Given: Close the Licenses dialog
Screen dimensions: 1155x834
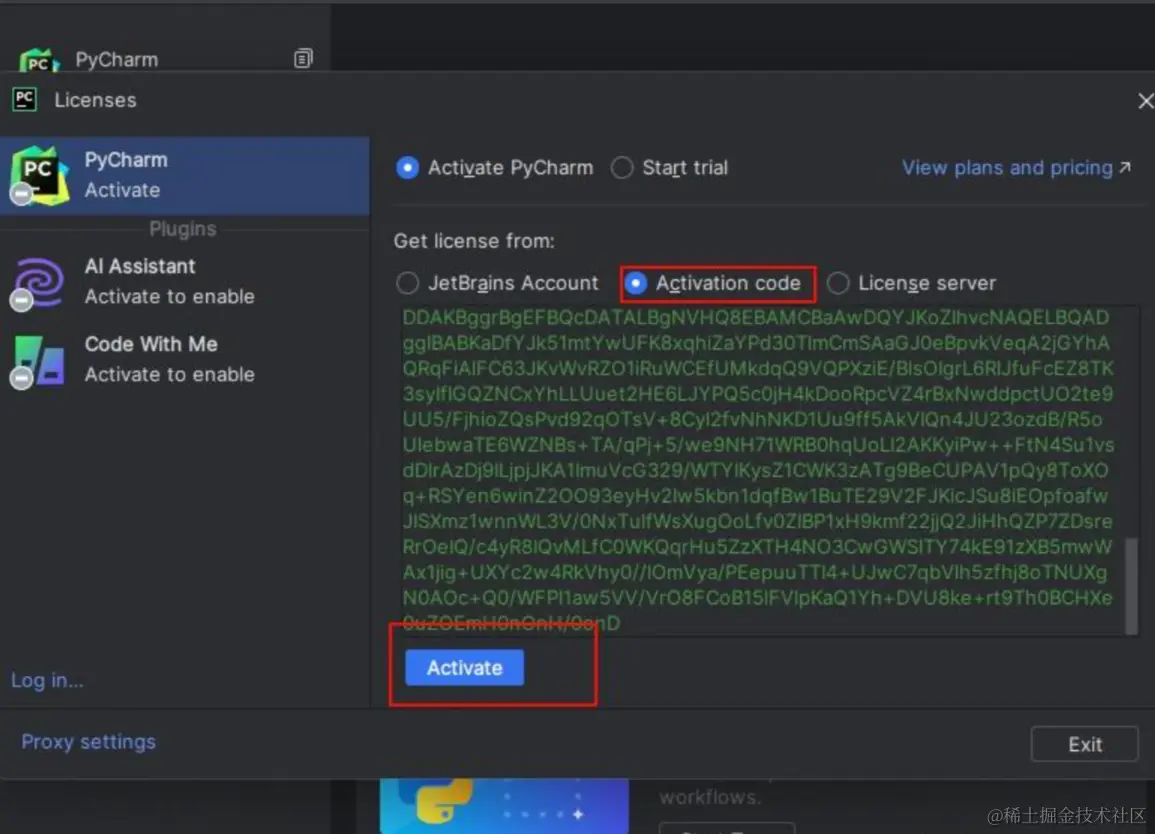Looking at the screenshot, I should click(x=1145, y=101).
